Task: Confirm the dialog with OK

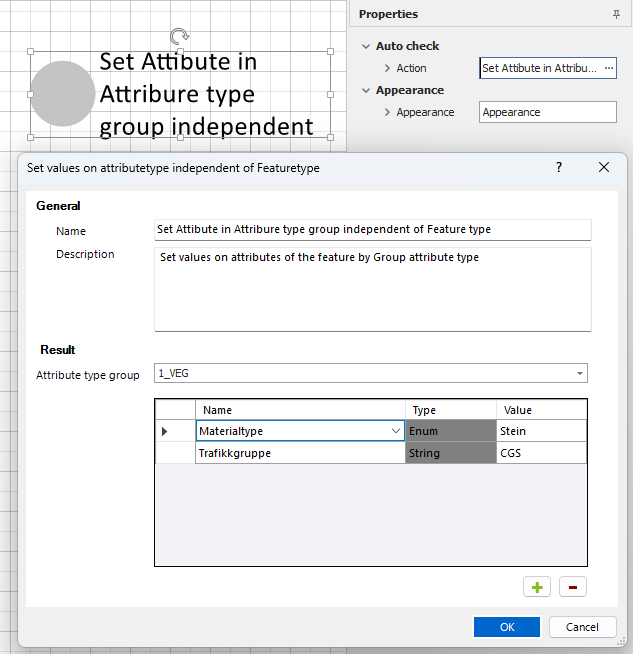Action: point(507,627)
